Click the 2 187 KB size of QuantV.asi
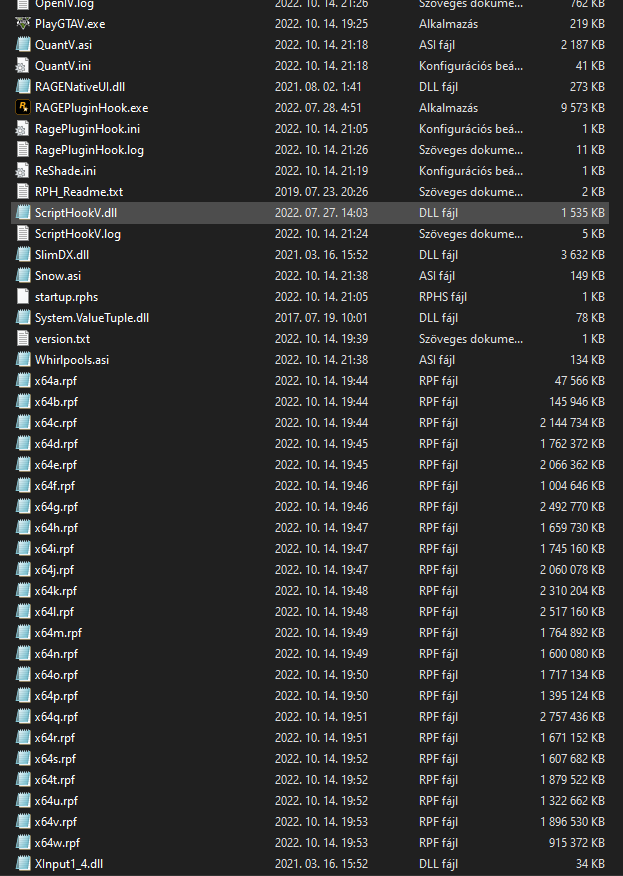The height and width of the screenshot is (876, 623). pyautogui.click(x=583, y=45)
